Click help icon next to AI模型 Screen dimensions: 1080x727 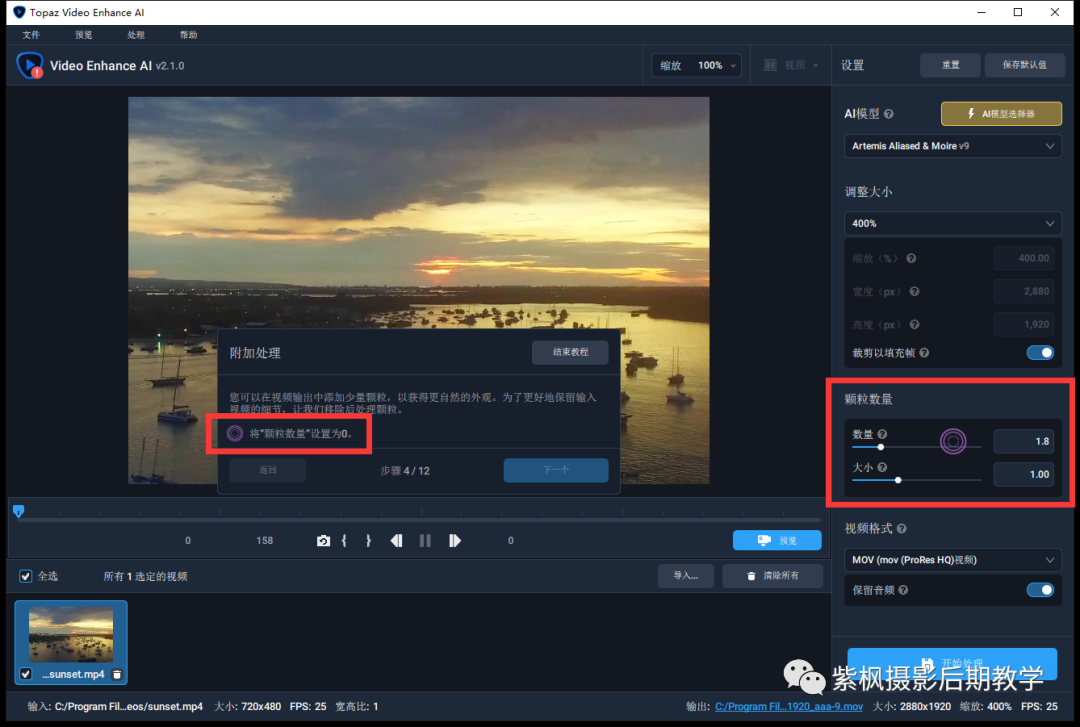(889, 114)
